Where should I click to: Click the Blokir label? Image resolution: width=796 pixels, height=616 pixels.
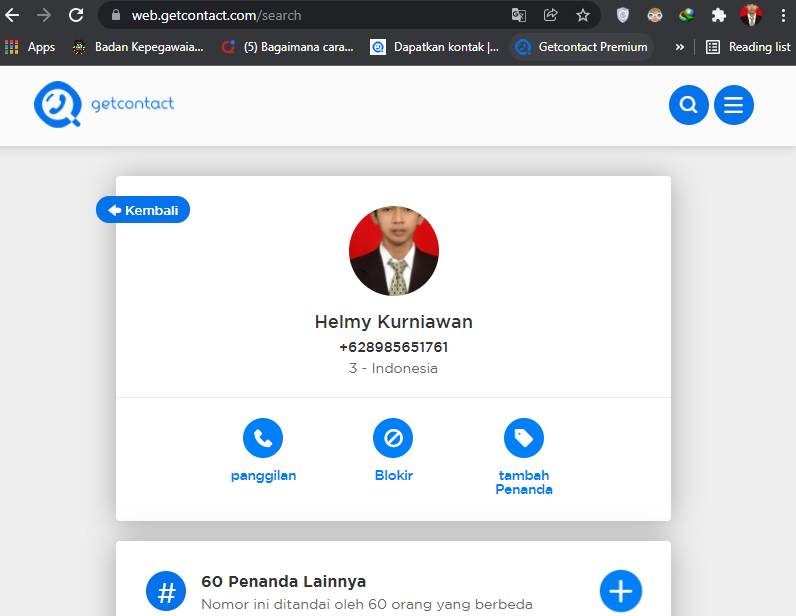tap(393, 475)
